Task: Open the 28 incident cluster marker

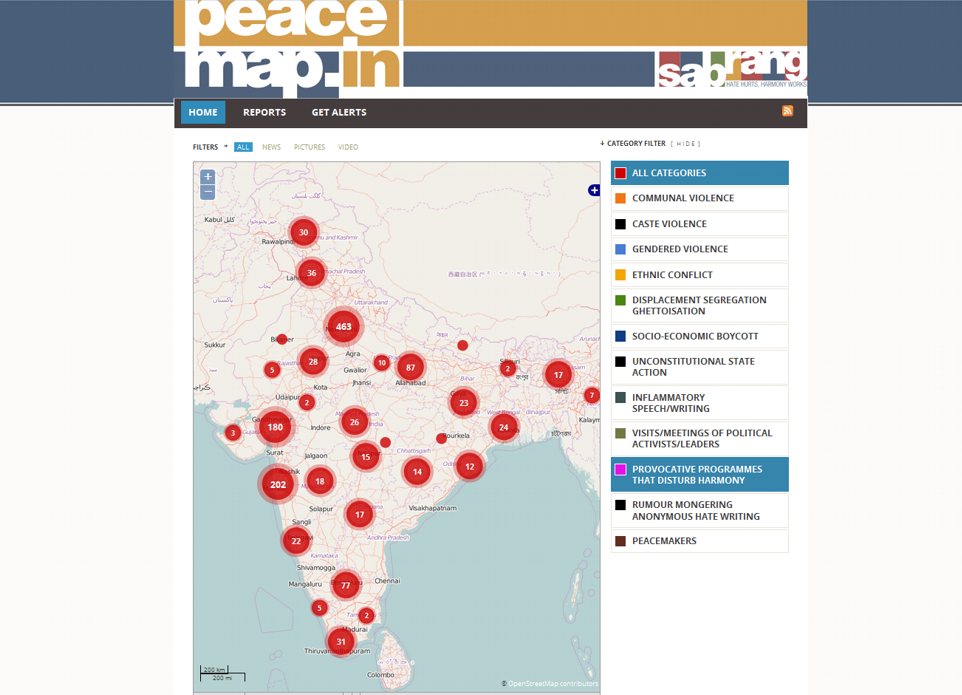Action: [x=313, y=361]
